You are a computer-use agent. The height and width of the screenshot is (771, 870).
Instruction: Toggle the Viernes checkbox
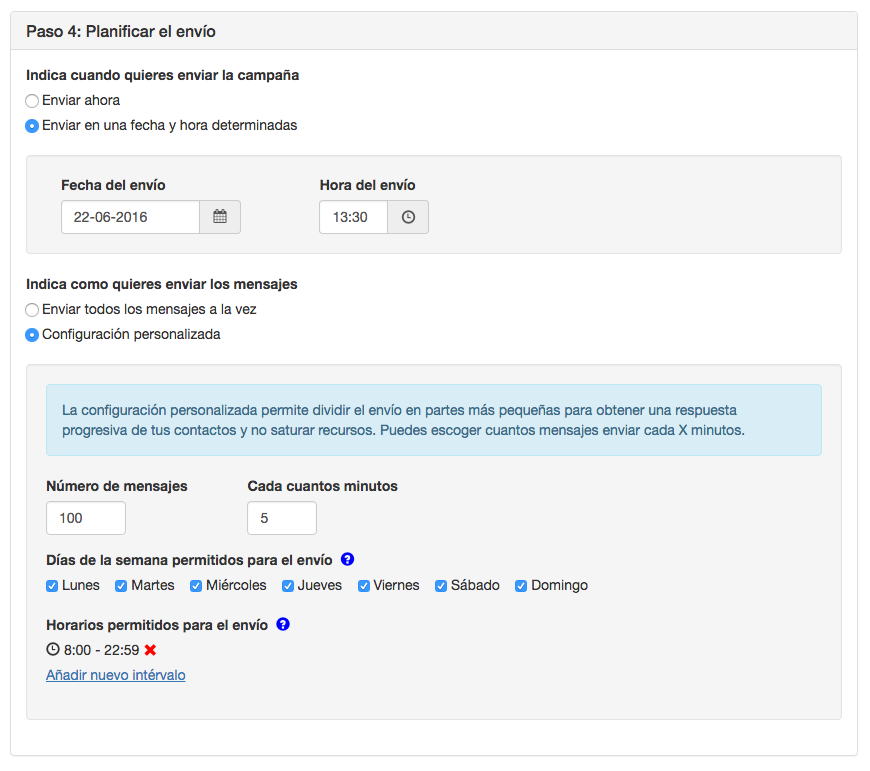[364, 586]
